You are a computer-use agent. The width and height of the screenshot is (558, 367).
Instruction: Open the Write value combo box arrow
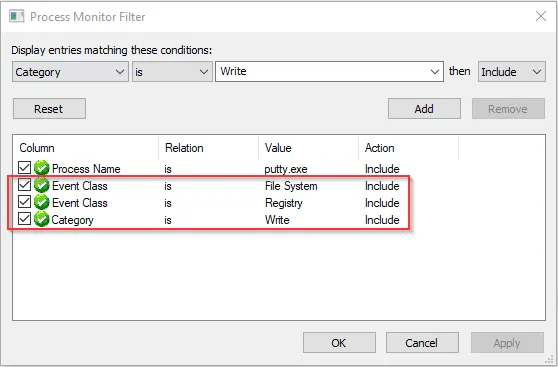tap(435, 72)
